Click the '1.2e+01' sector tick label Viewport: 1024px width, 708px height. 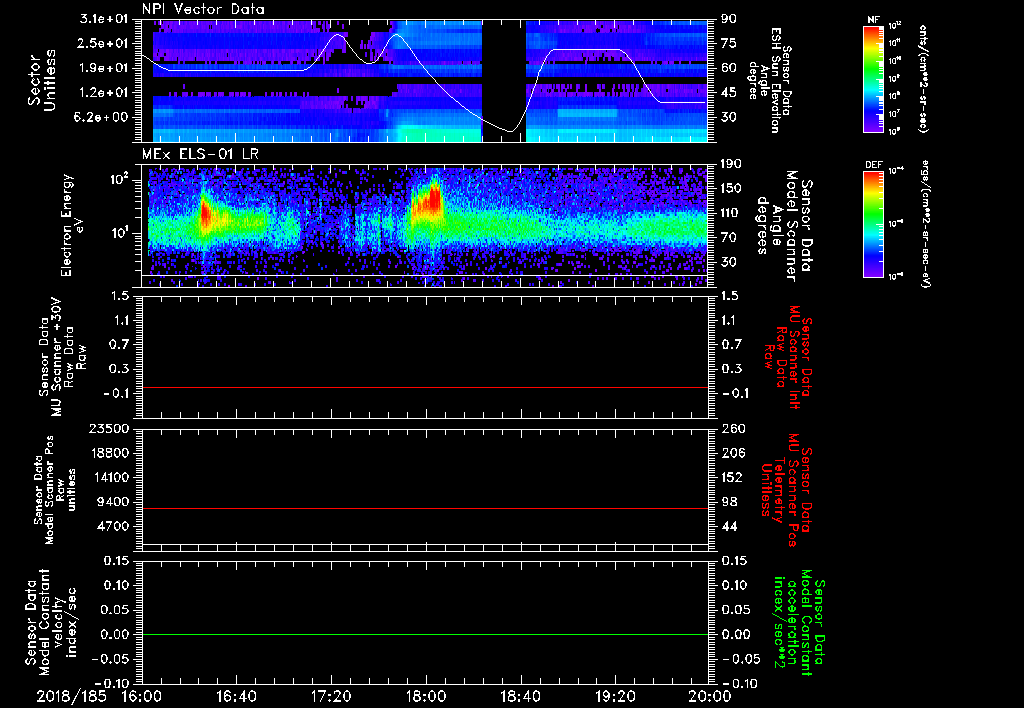(104, 93)
